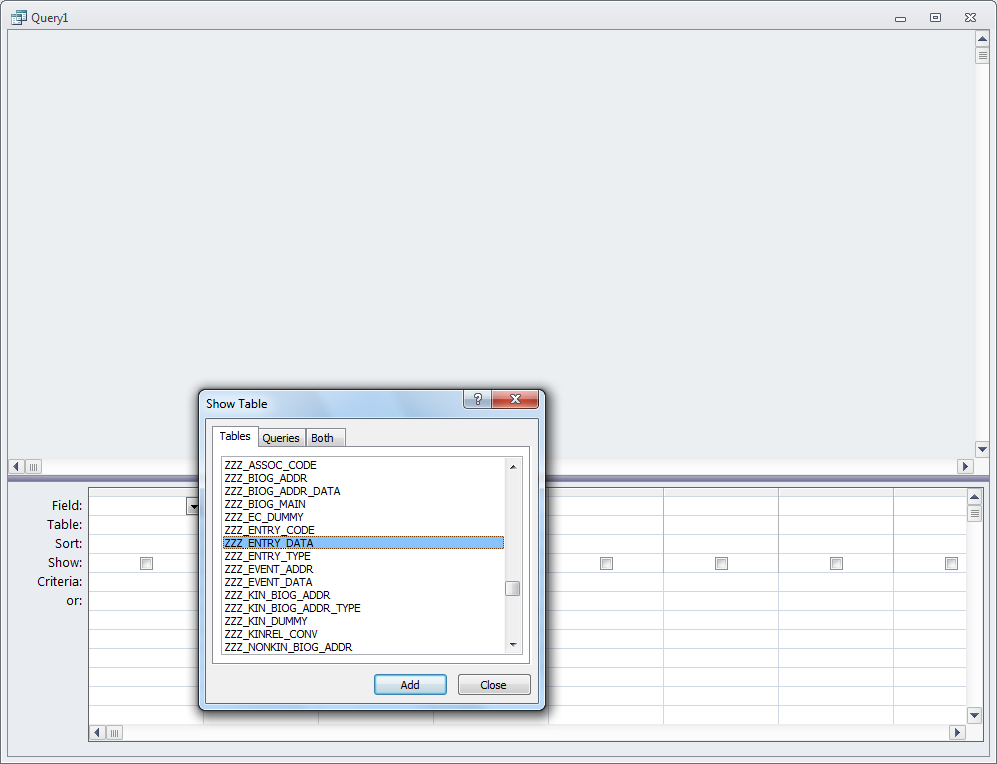The height and width of the screenshot is (764, 997).
Task: Toggle Show checkbox in first grid column
Action: point(146,563)
